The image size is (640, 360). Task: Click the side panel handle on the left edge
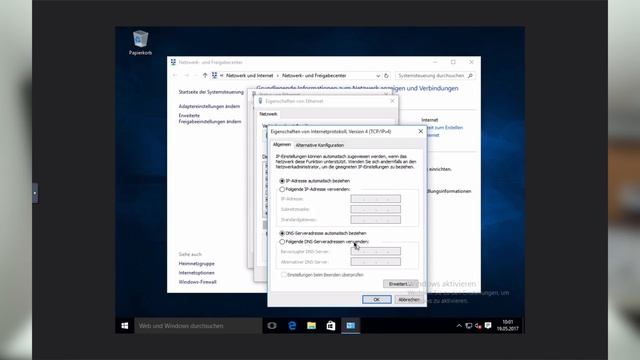(x=35, y=193)
